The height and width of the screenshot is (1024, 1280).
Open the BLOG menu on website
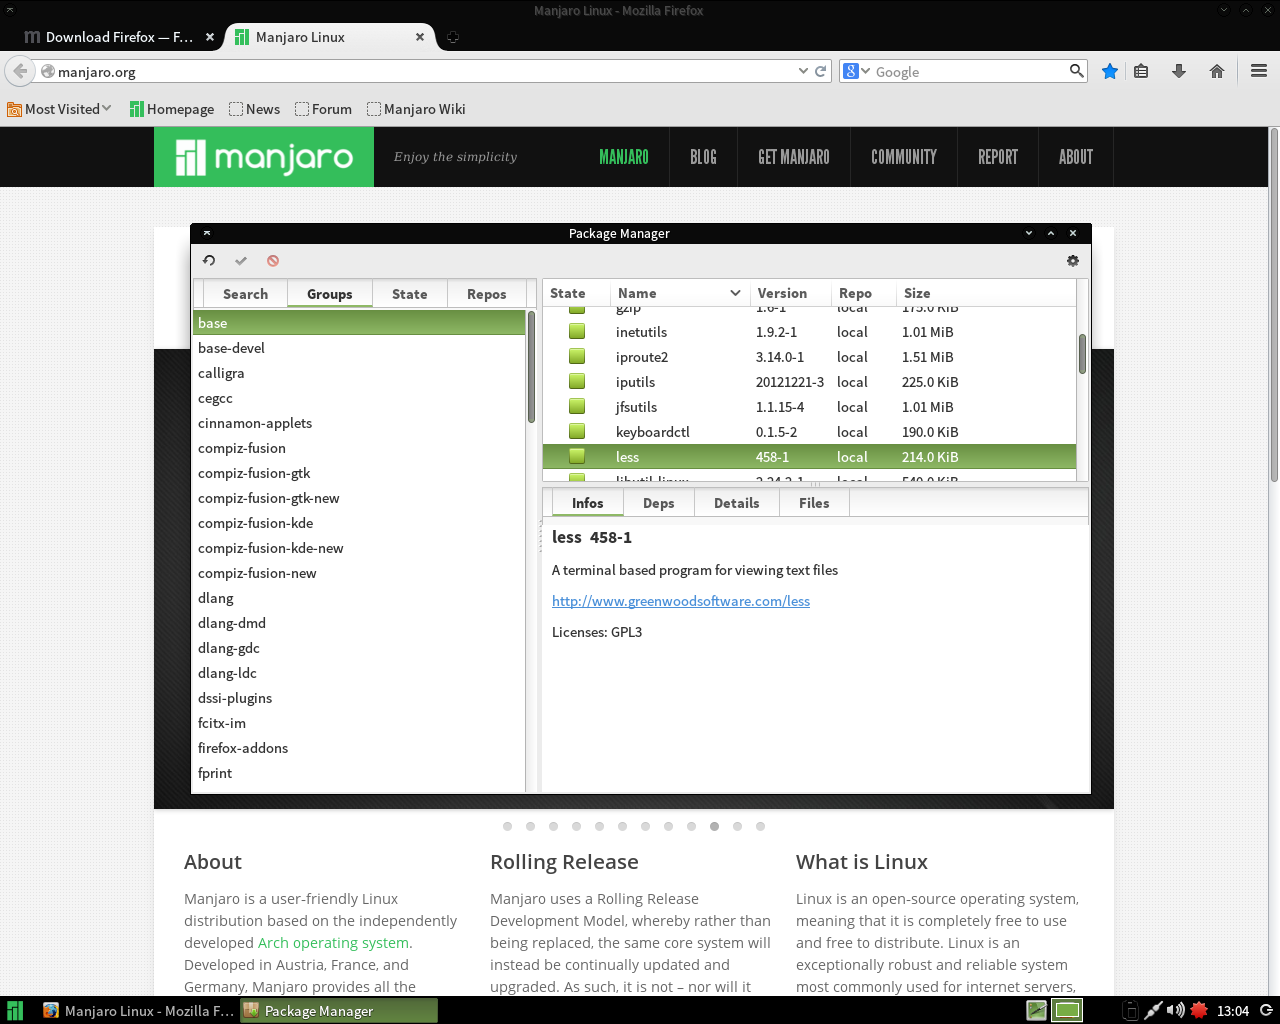click(x=703, y=157)
